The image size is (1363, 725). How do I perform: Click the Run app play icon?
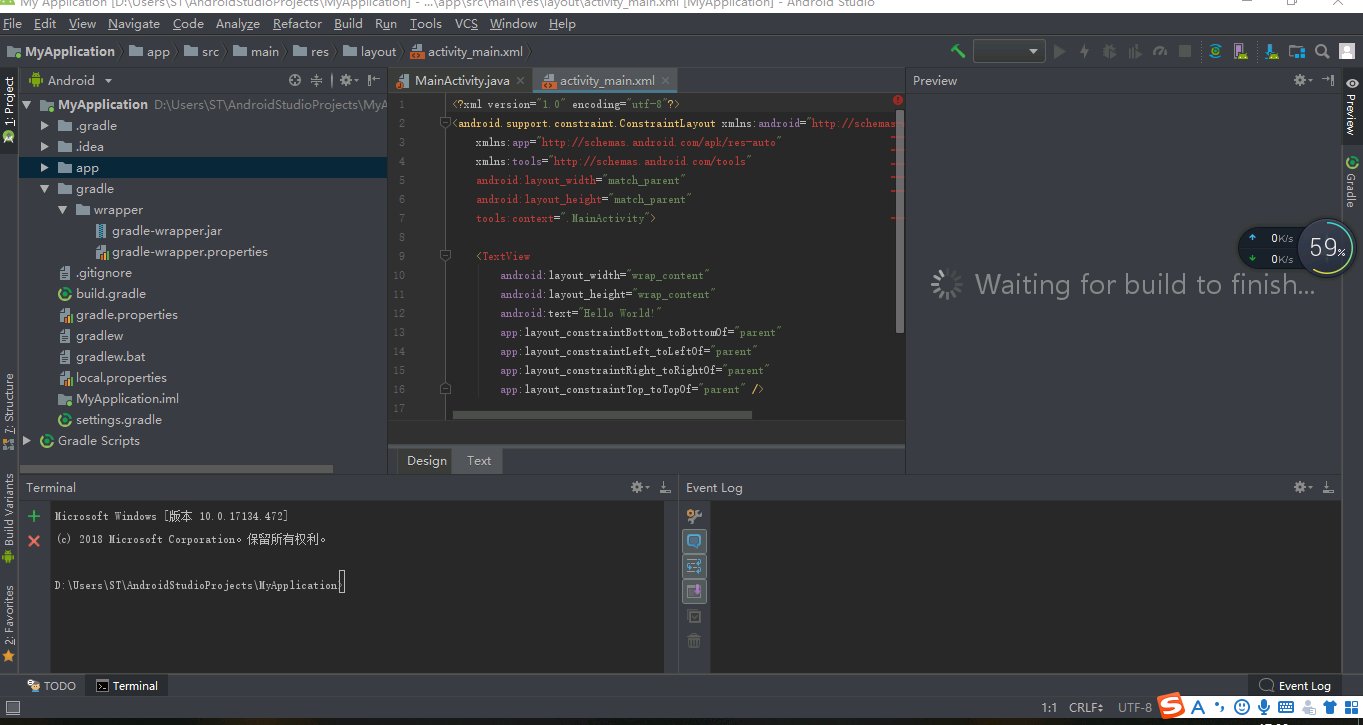pyautogui.click(x=1060, y=51)
